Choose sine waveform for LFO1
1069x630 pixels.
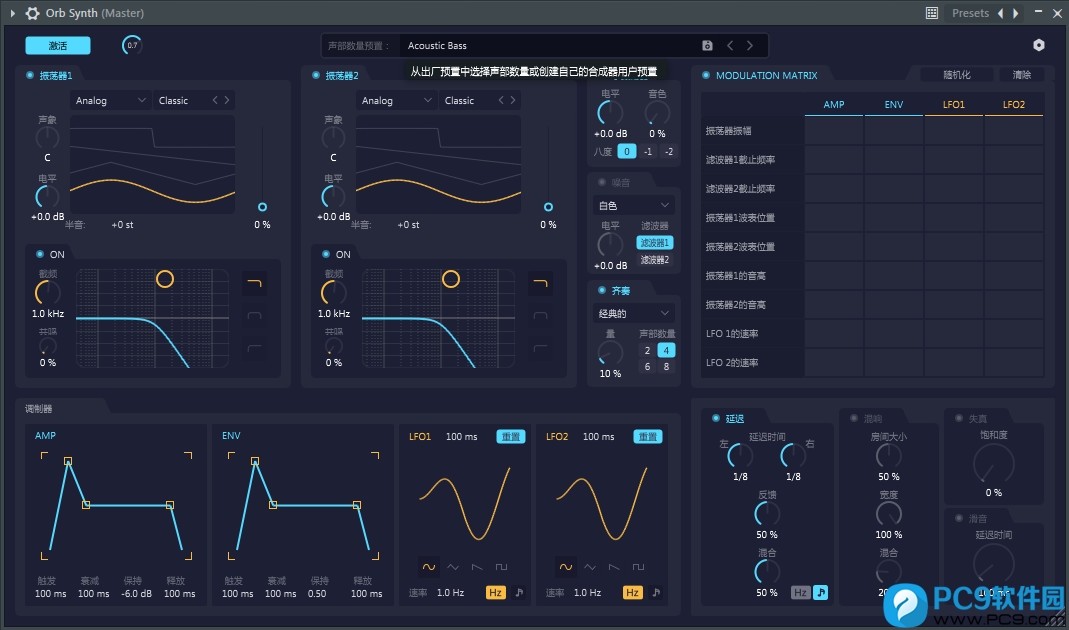429,567
